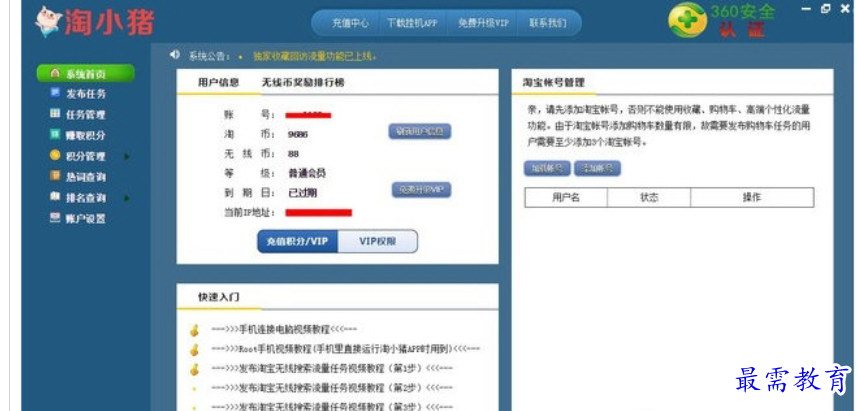Click the icon beside 账户设置

pos(55,218)
